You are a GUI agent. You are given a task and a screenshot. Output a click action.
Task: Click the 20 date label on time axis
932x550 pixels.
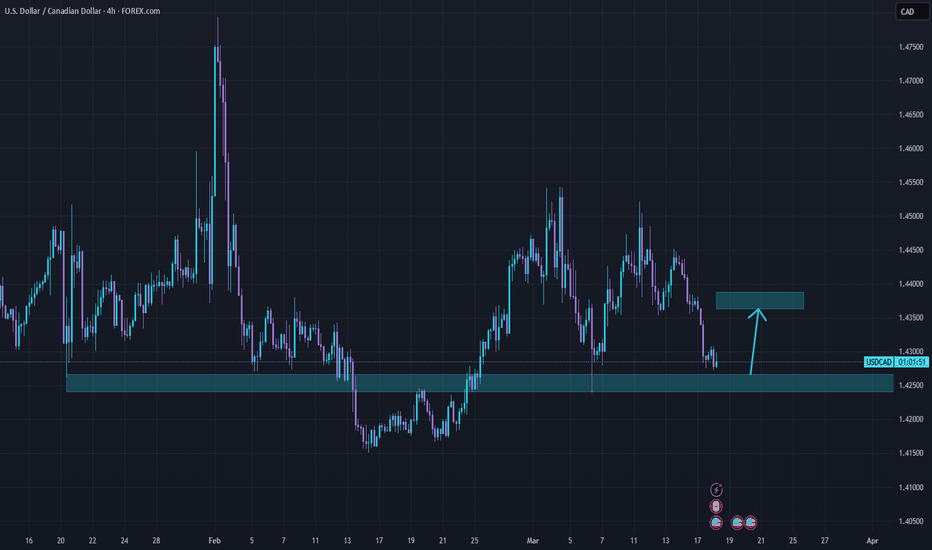pyautogui.click(x=61, y=540)
